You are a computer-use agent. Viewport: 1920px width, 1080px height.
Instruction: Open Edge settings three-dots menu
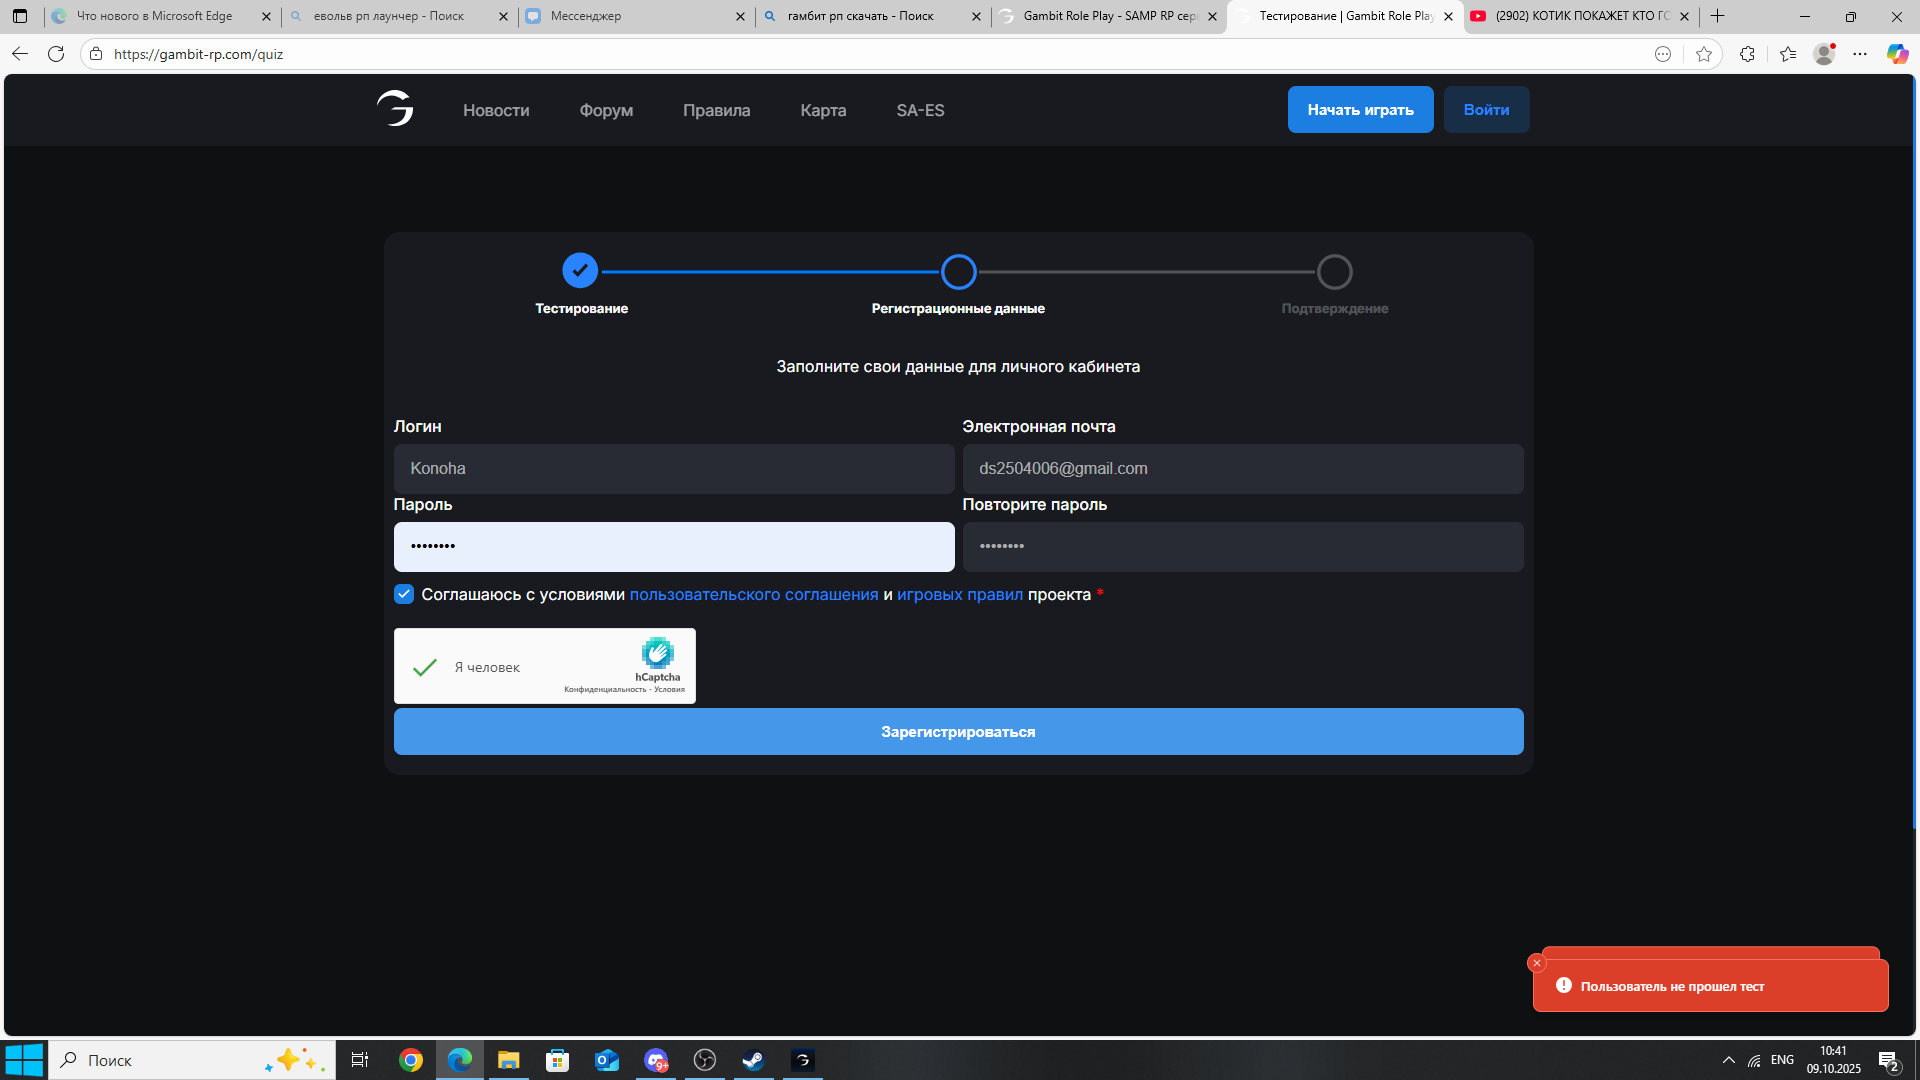click(x=1860, y=54)
